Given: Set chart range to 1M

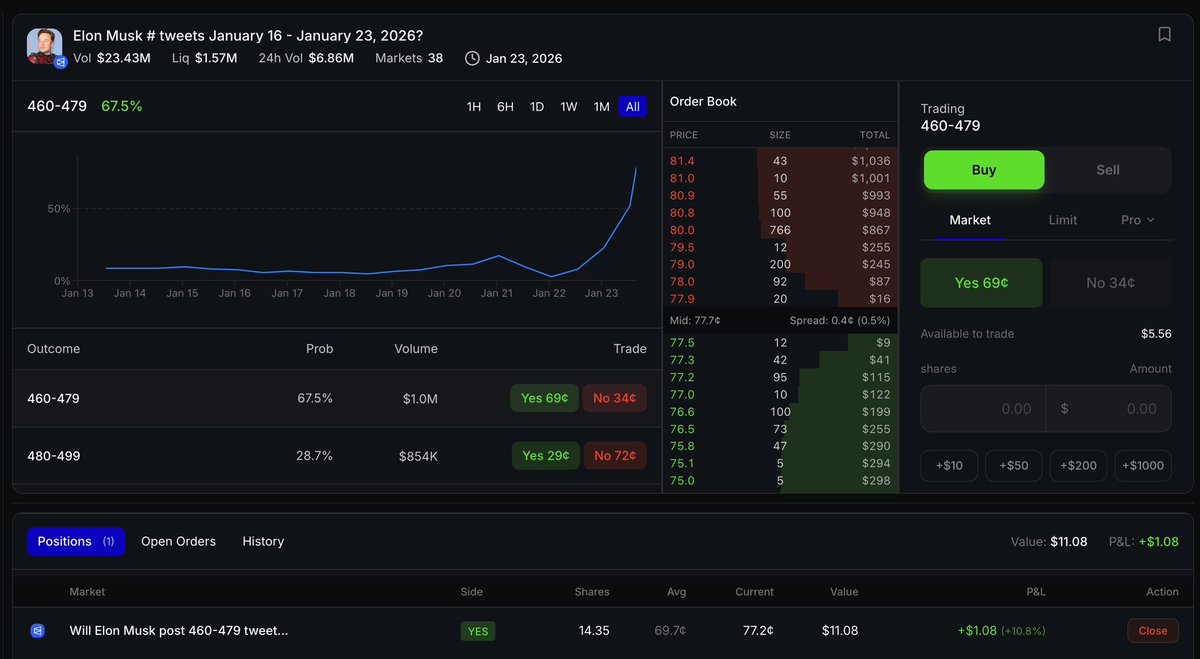Looking at the screenshot, I should [x=601, y=106].
